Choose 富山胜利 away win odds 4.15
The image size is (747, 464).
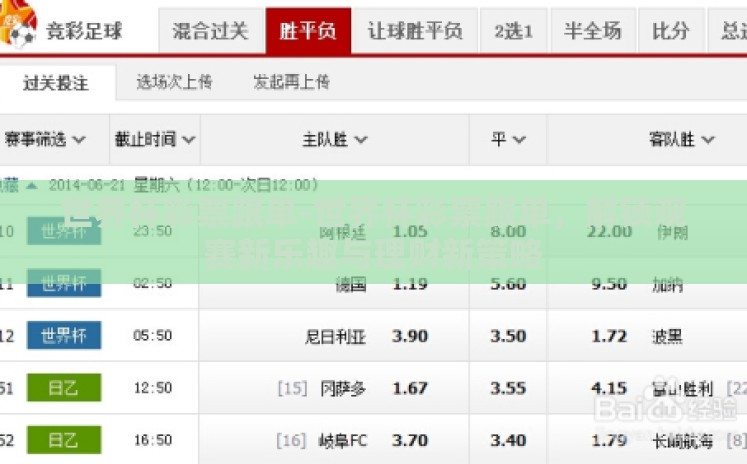(609, 389)
